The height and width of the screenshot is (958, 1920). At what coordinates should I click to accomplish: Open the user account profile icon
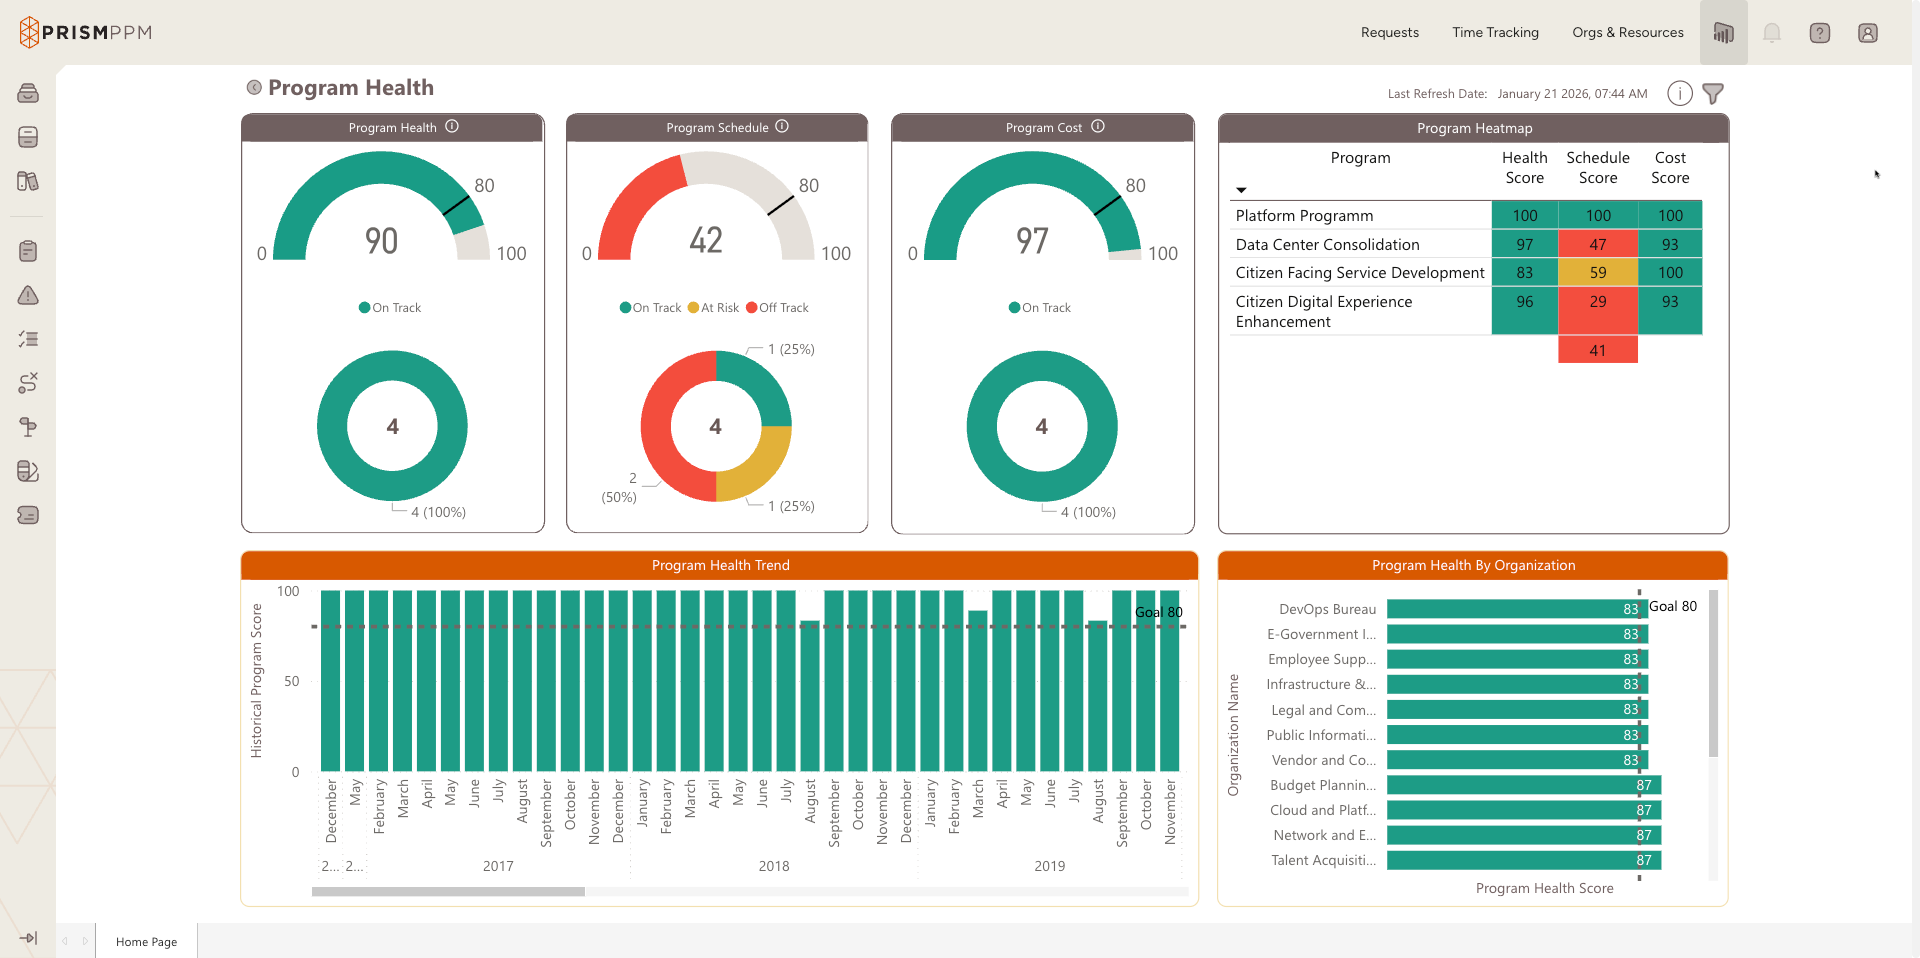(1868, 32)
